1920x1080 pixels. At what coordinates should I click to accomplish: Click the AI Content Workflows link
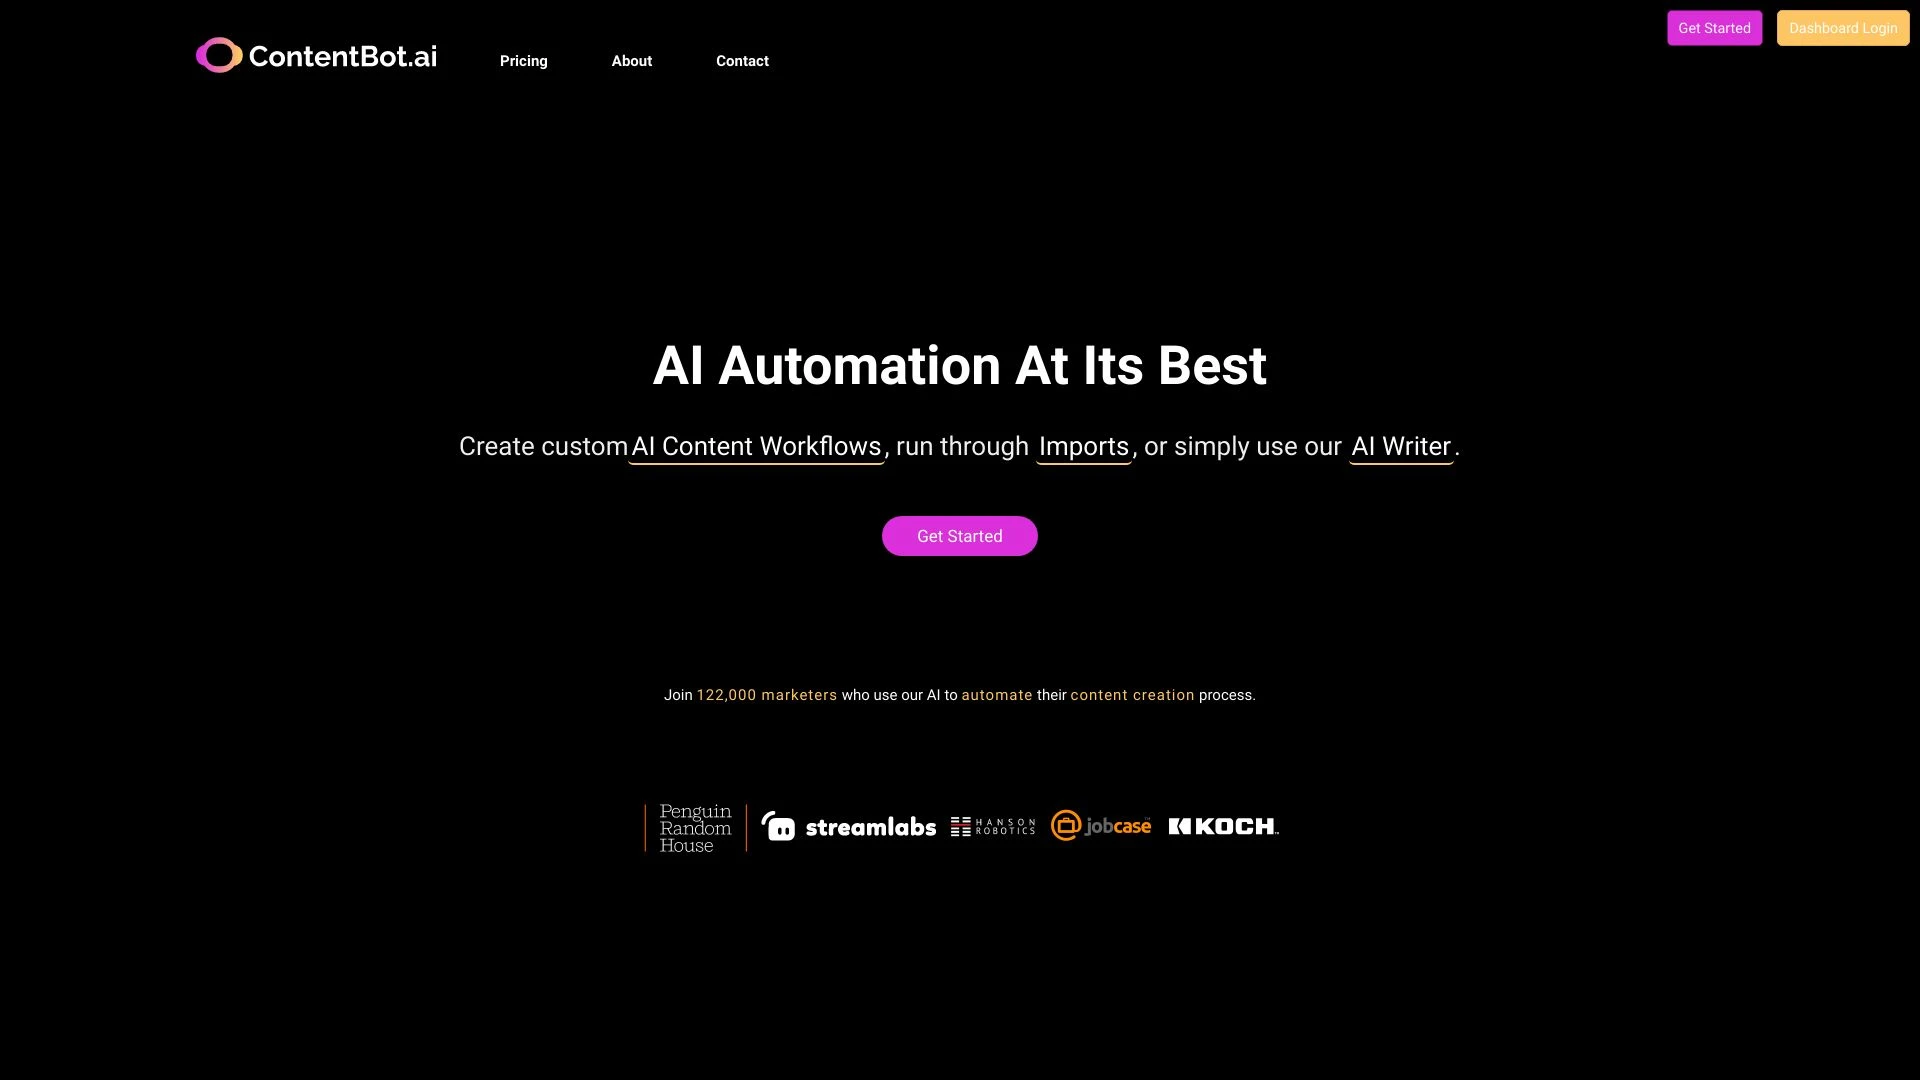[756, 444]
